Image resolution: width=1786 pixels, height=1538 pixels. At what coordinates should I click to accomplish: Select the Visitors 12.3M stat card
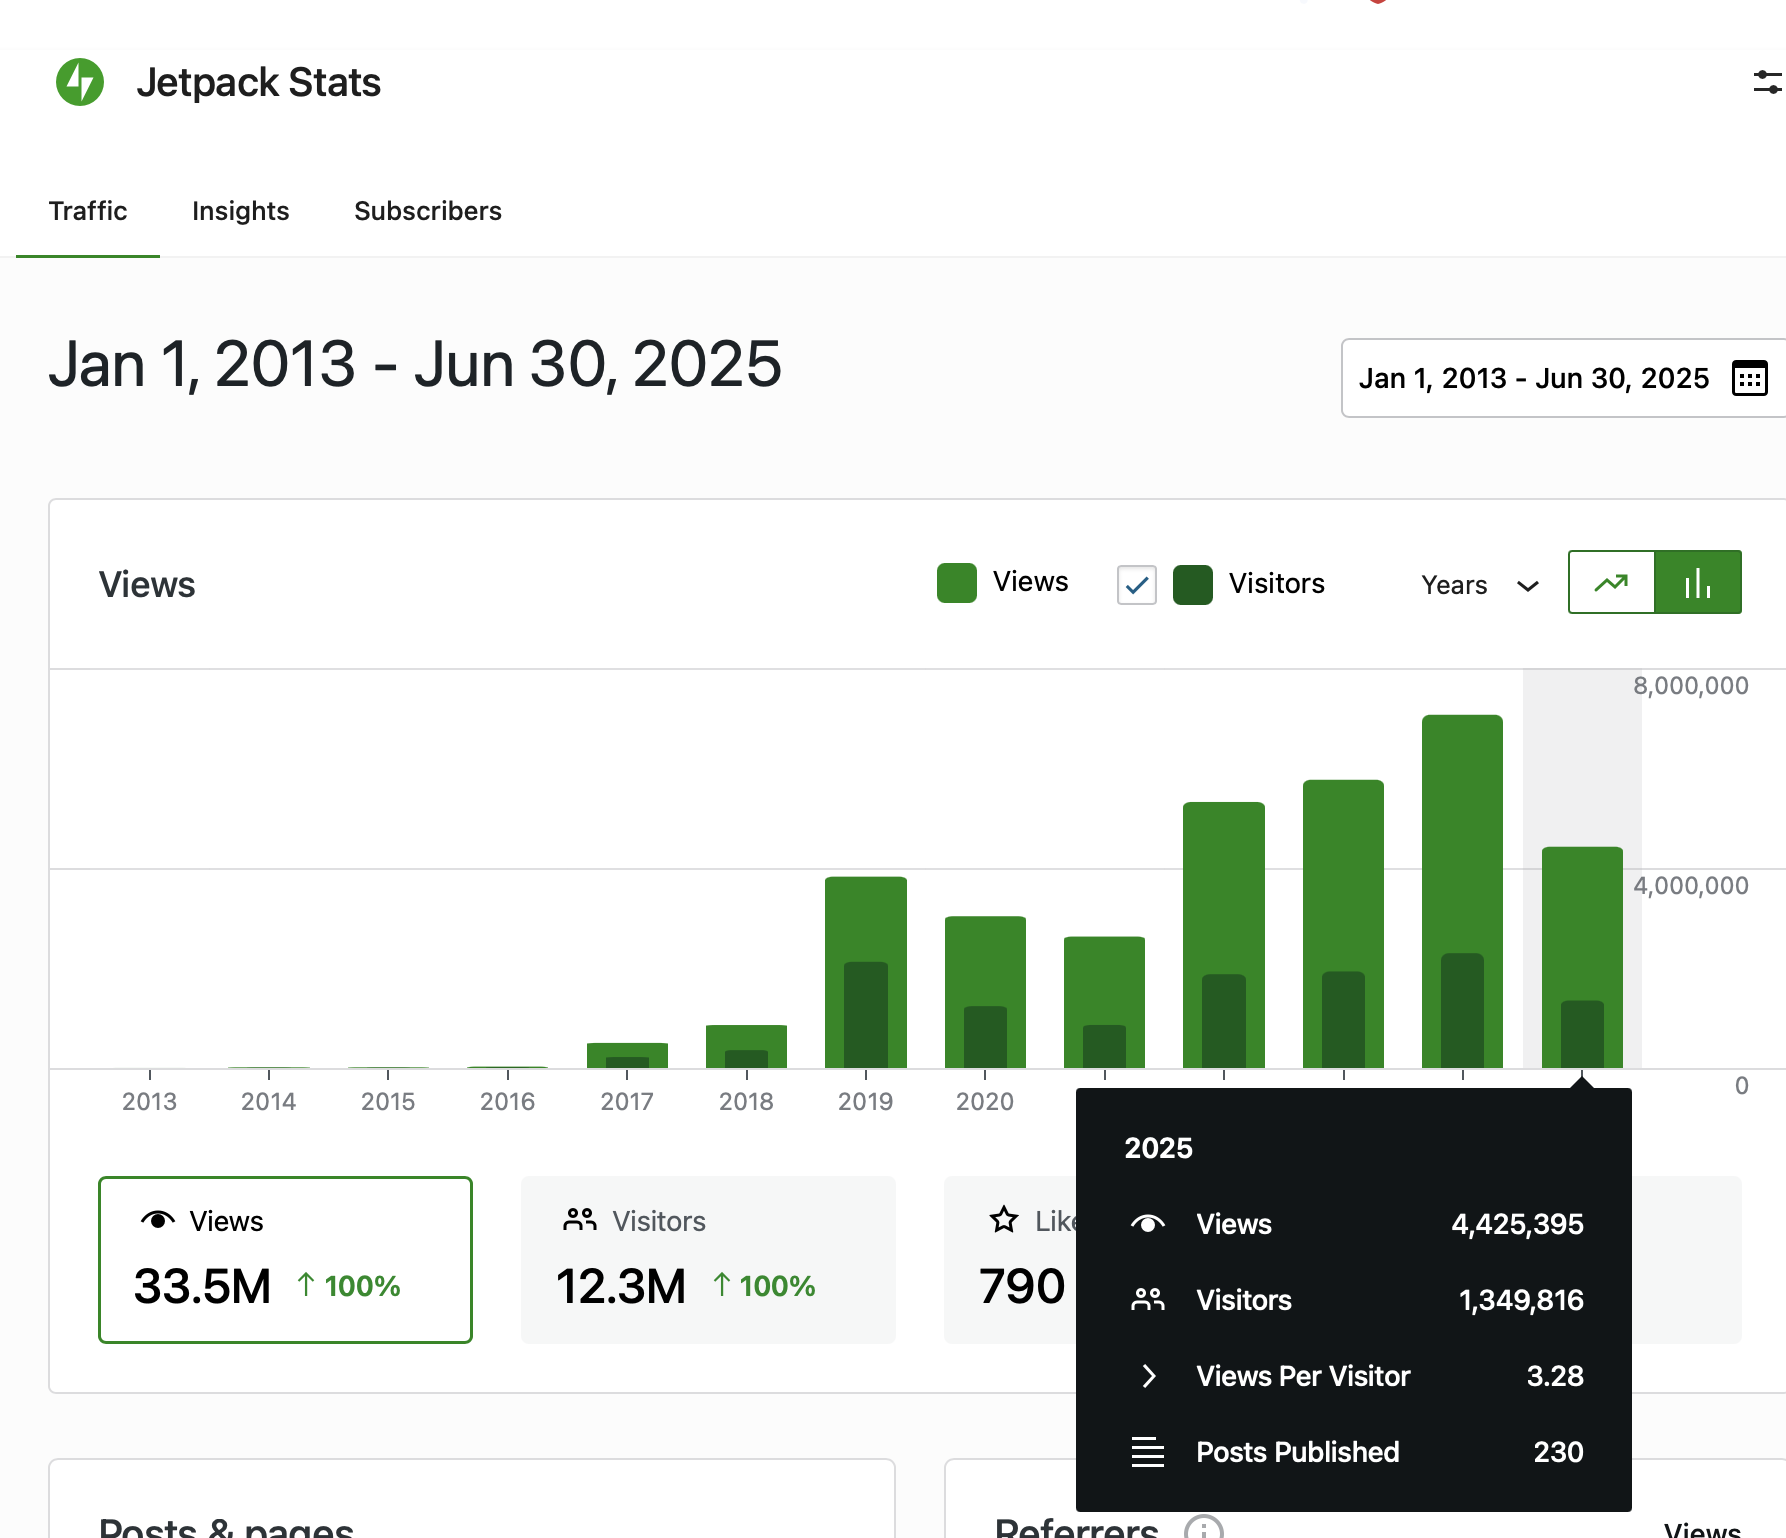click(x=708, y=1260)
